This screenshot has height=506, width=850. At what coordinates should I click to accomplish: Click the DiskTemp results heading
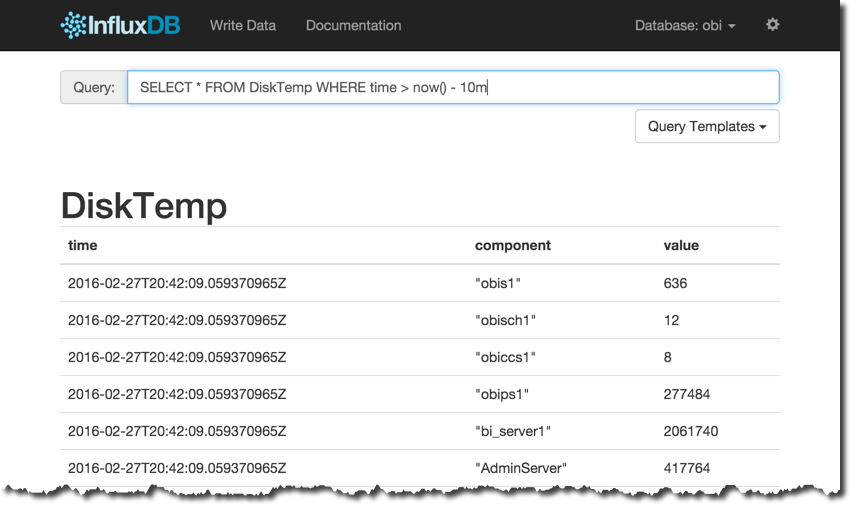(144, 205)
